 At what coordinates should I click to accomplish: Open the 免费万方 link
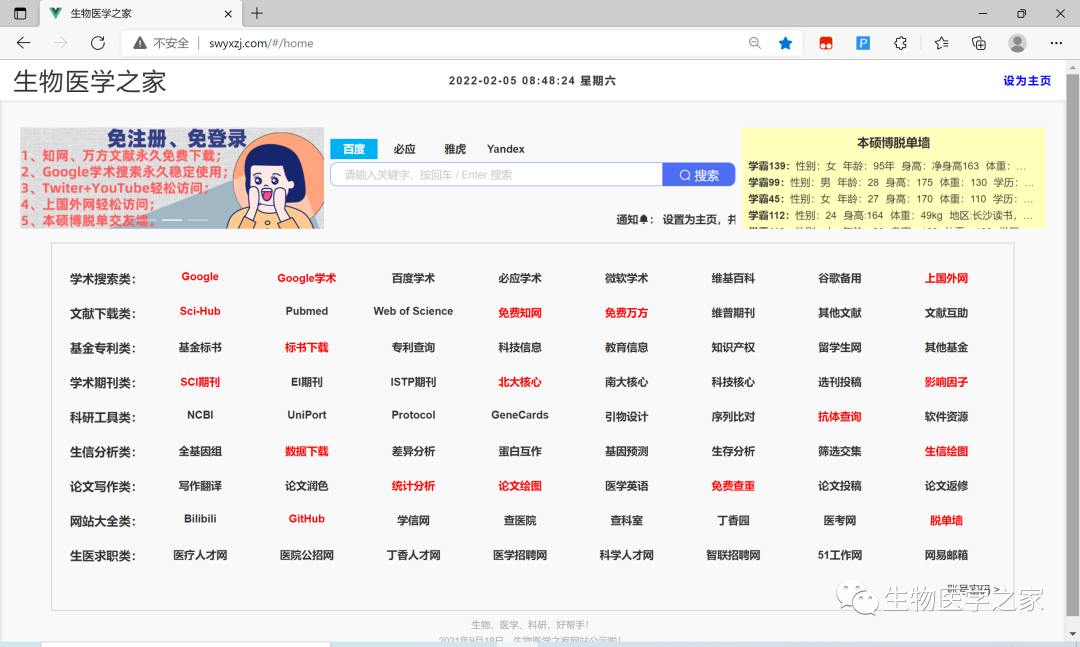point(627,313)
